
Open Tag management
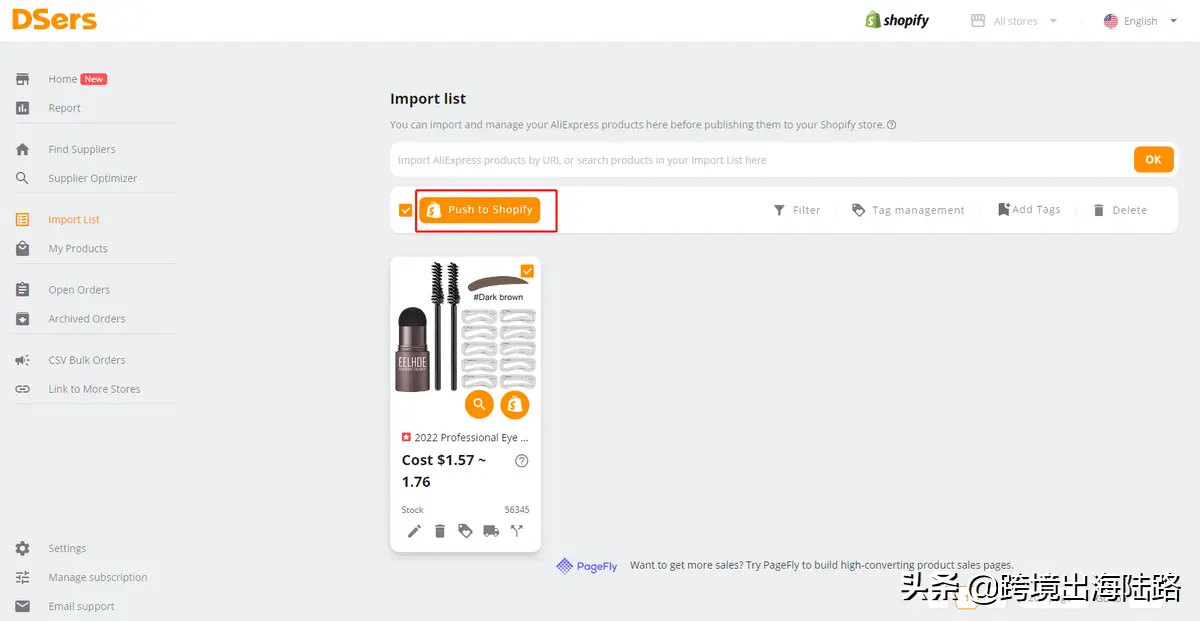(x=908, y=210)
